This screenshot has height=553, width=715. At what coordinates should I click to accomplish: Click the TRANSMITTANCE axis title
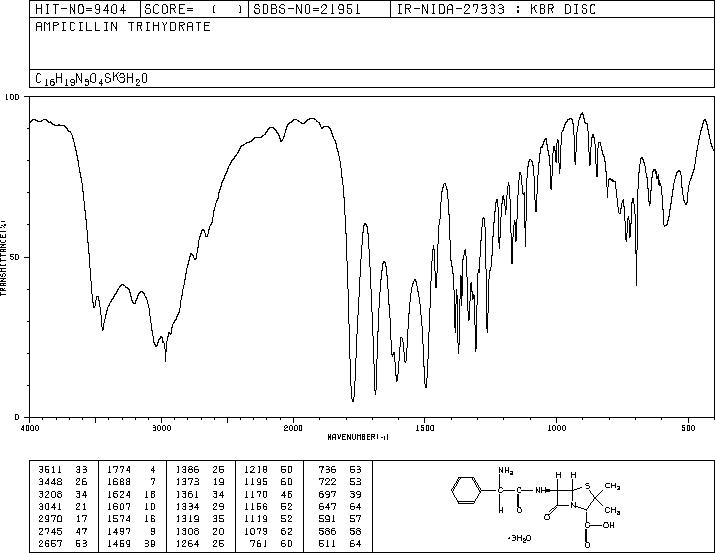(3, 257)
